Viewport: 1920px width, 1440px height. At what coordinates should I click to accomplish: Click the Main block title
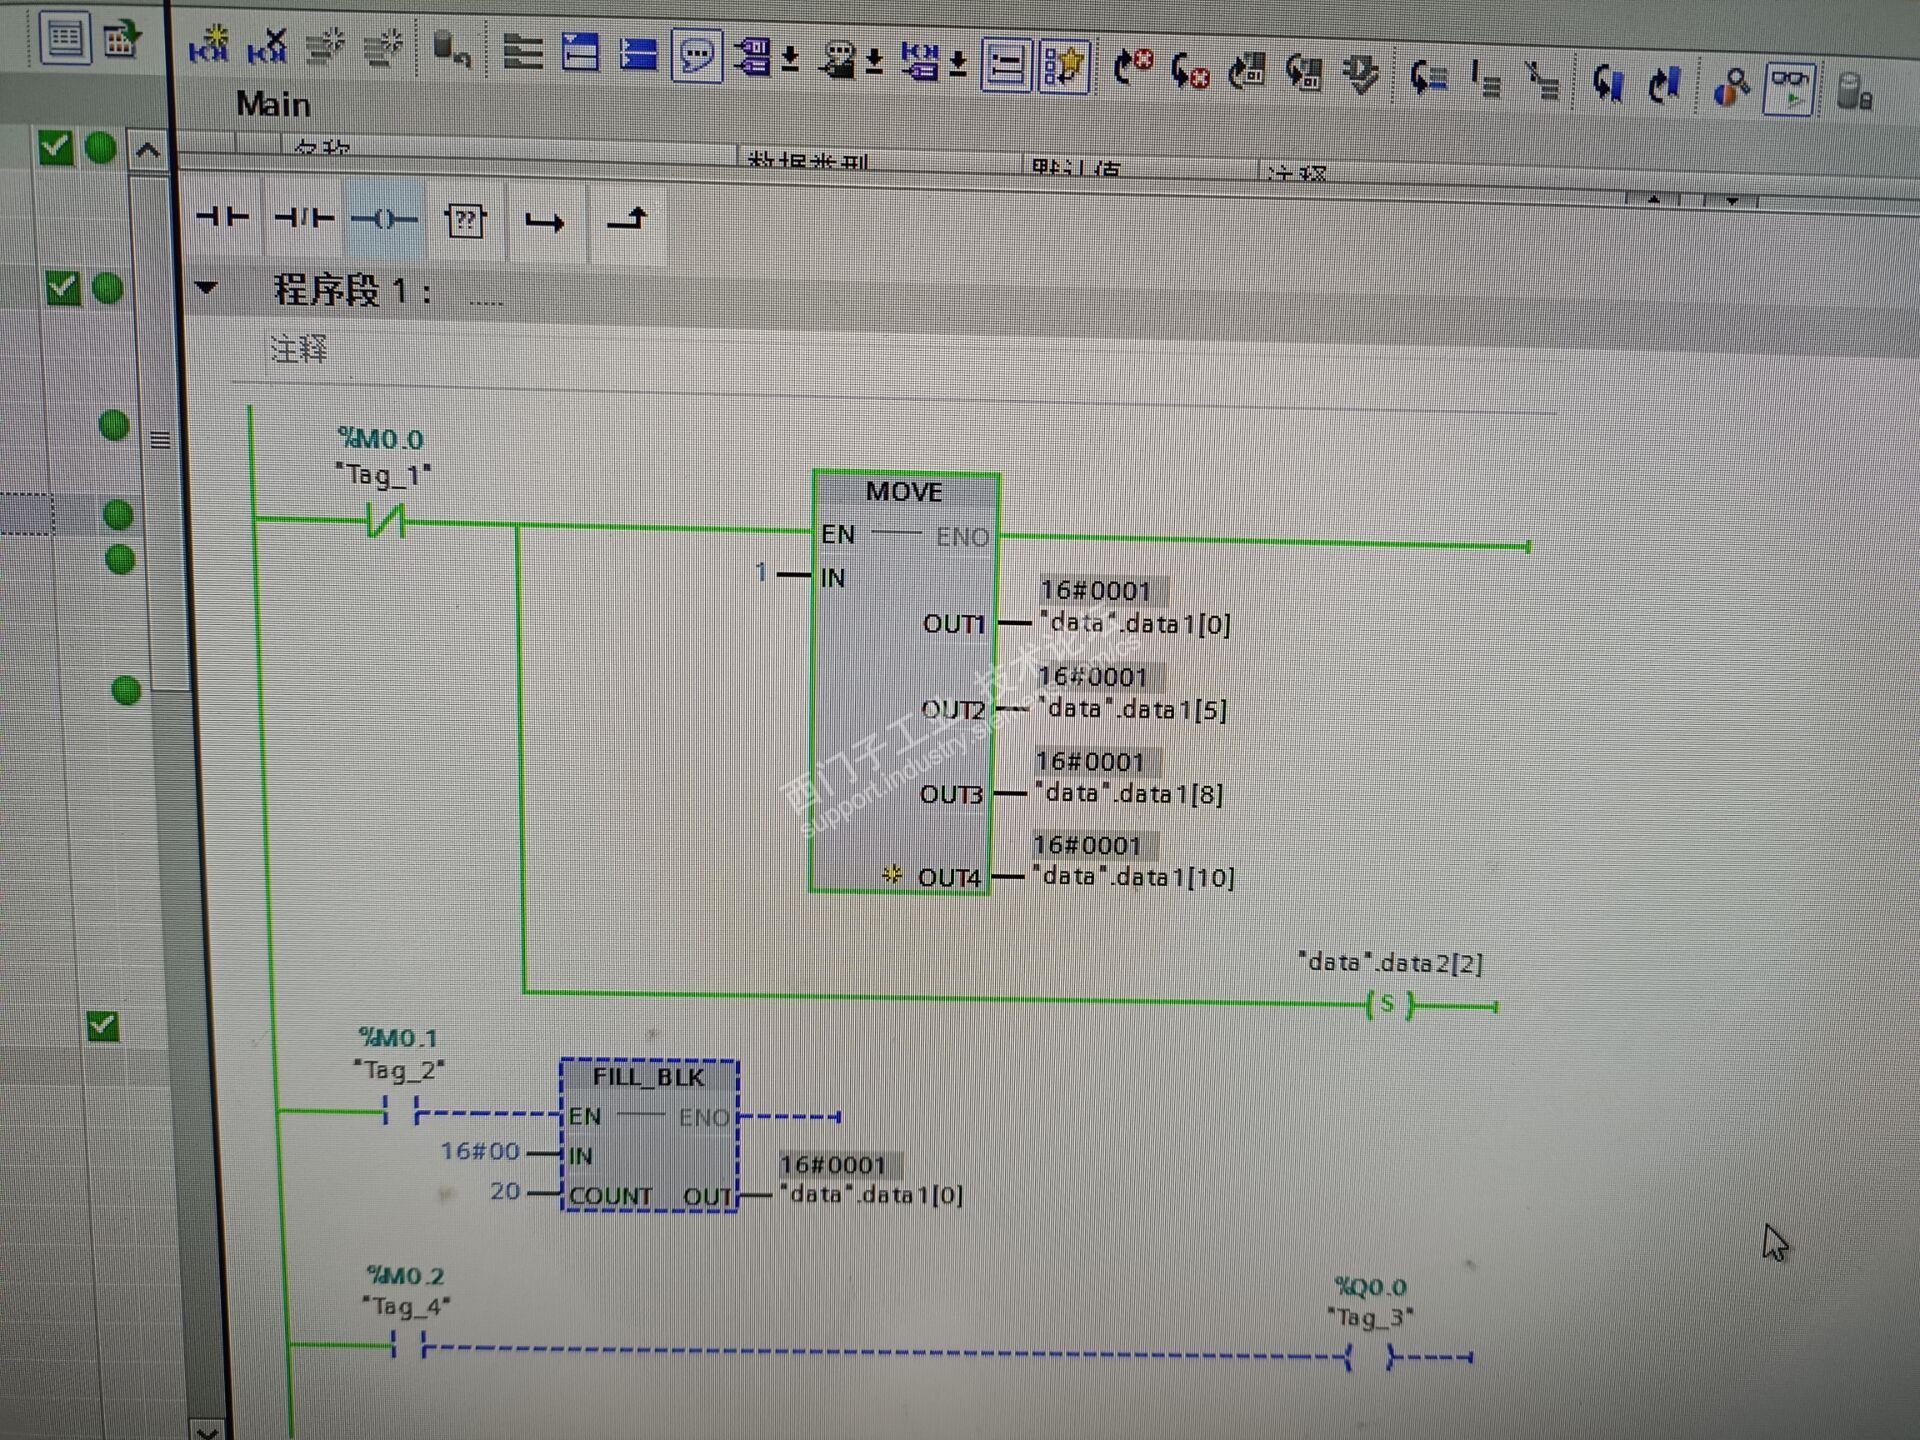coord(273,104)
